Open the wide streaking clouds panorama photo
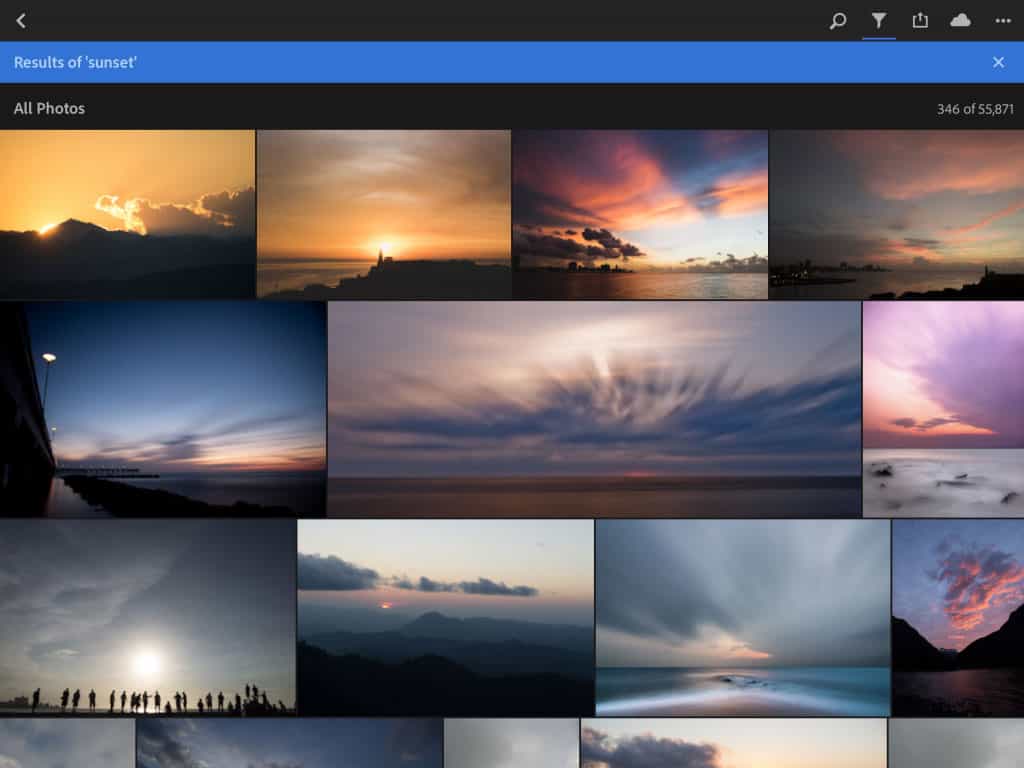The width and height of the screenshot is (1024, 768). [594, 409]
